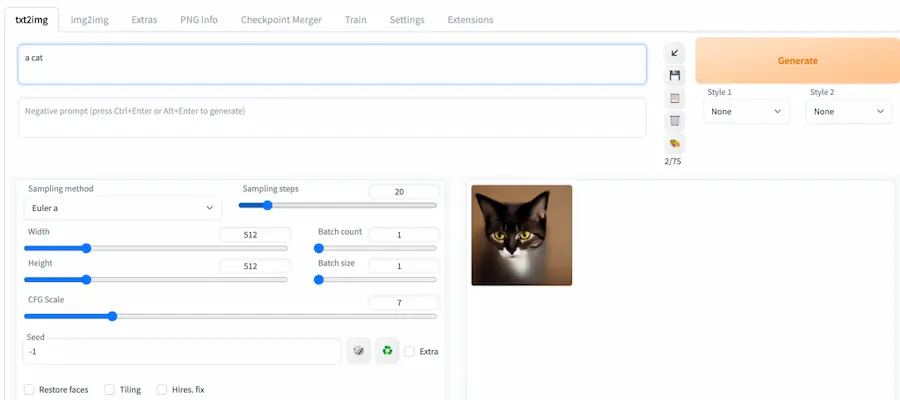Click the green recycle reuse seed icon
This screenshot has height=400, width=900.
pyautogui.click(x=387, y=351)
